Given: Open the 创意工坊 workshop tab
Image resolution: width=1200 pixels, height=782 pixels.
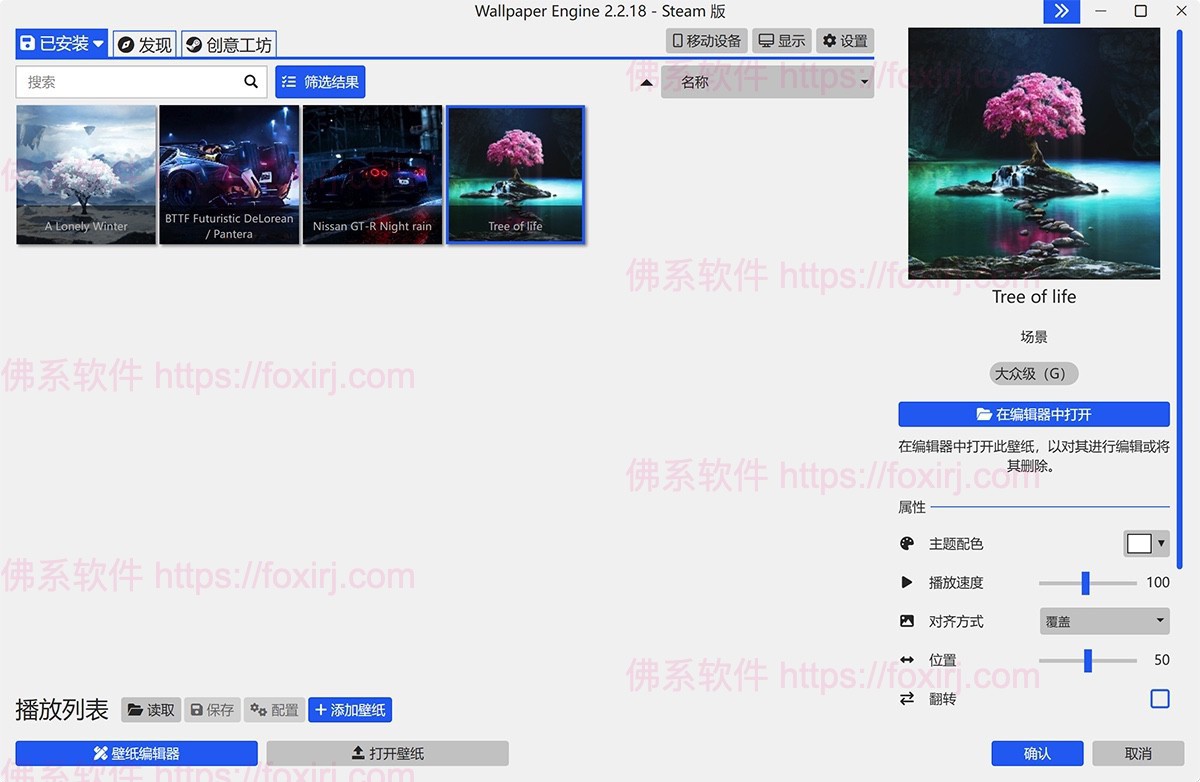Looking at the screenshot, I should (x=228, y=43).
